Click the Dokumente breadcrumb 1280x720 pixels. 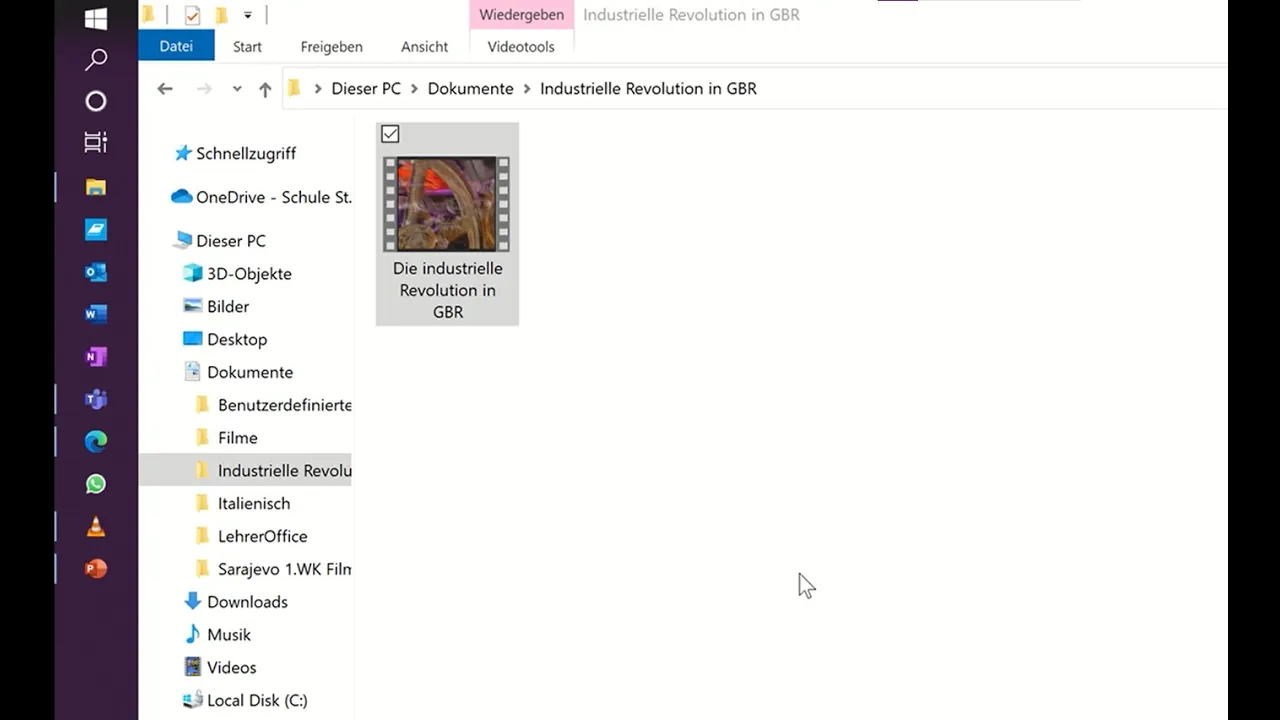tap(470, 89)
